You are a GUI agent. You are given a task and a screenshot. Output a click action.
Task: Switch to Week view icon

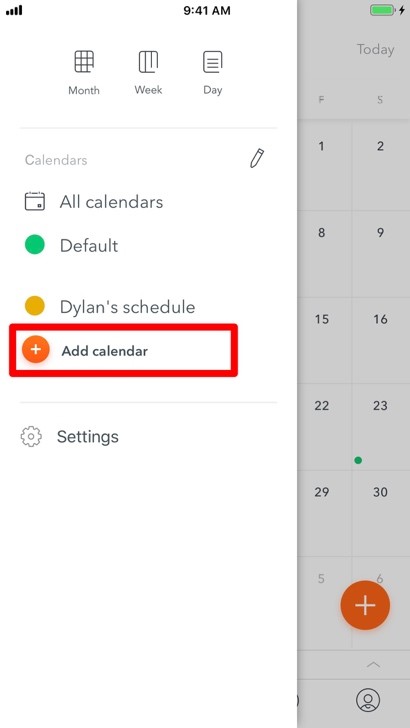148,62
